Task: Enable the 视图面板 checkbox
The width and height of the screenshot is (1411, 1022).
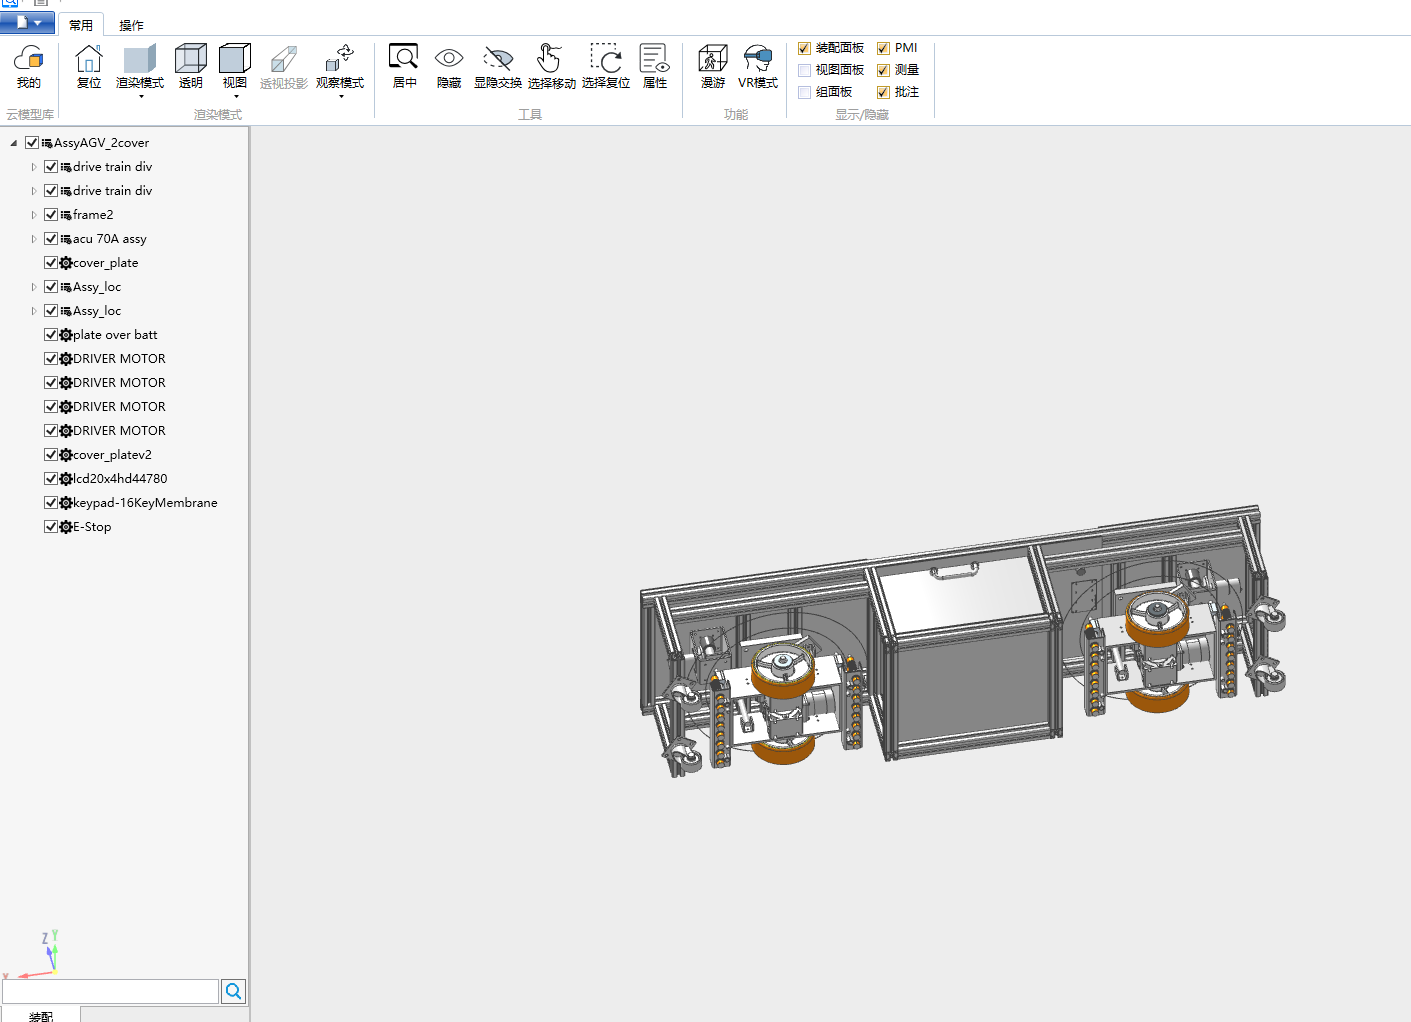Action: click(805, 70)
